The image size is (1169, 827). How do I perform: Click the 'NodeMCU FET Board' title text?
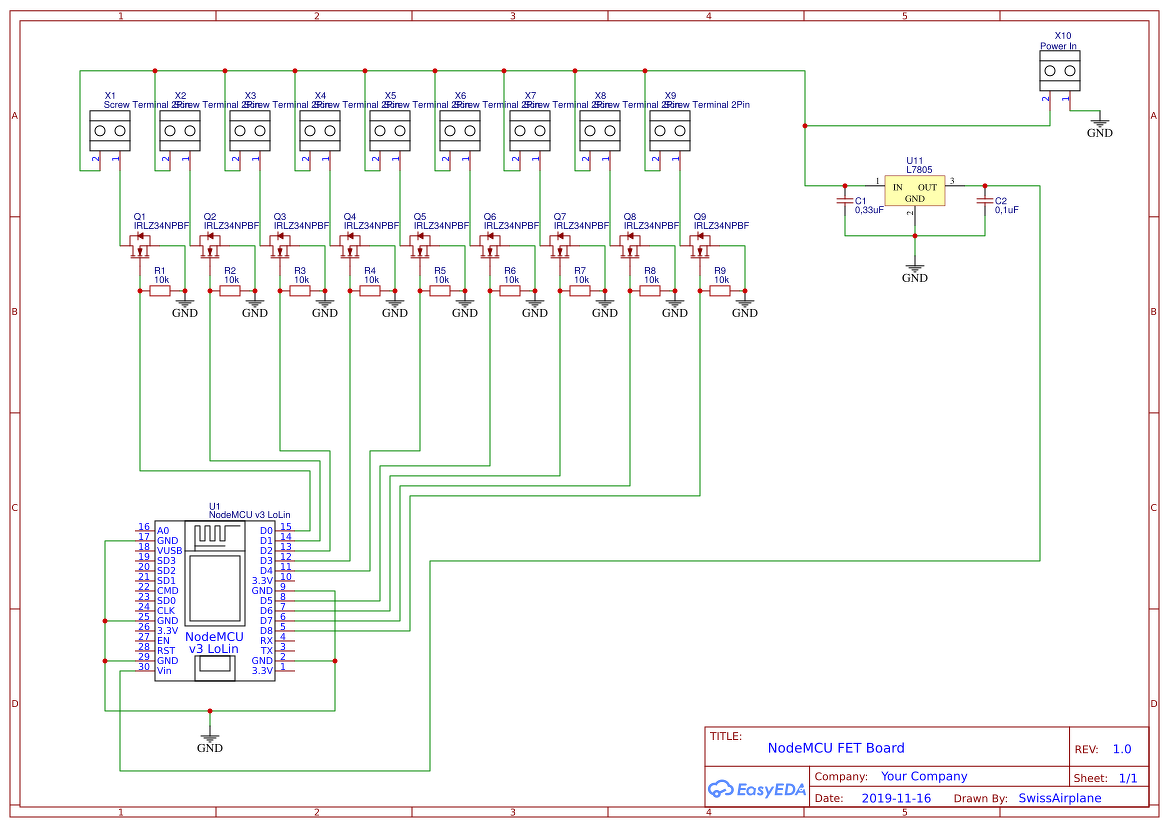pos(836,748)
